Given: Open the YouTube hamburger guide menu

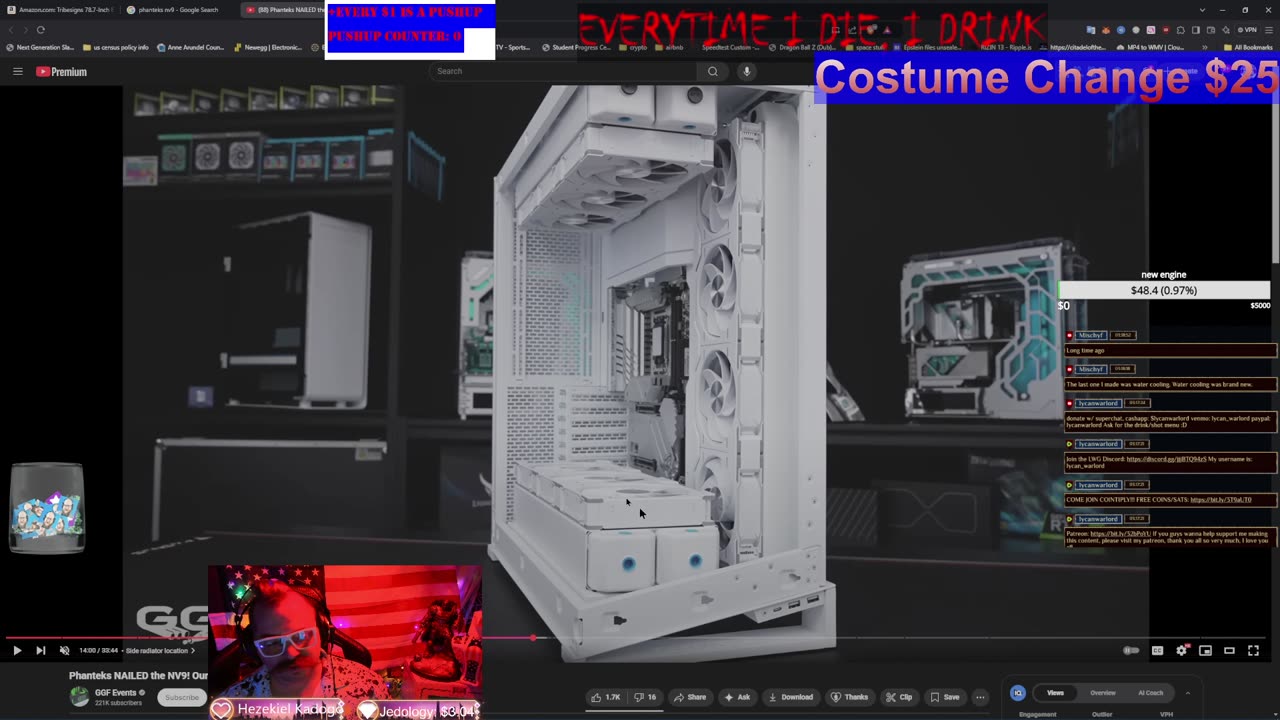Looking at the screenshot, I should coord(17,71).
